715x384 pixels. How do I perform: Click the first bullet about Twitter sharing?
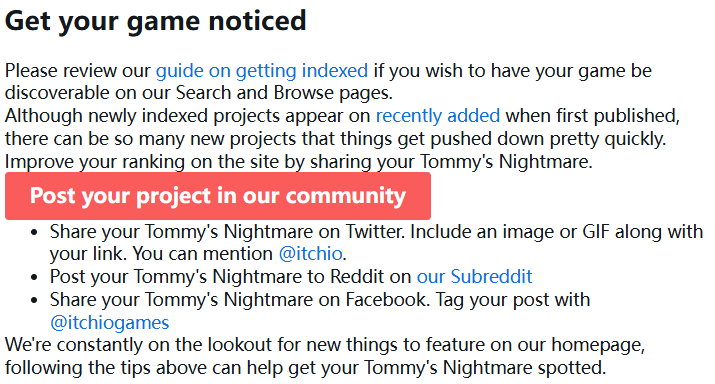click(377, 243)
